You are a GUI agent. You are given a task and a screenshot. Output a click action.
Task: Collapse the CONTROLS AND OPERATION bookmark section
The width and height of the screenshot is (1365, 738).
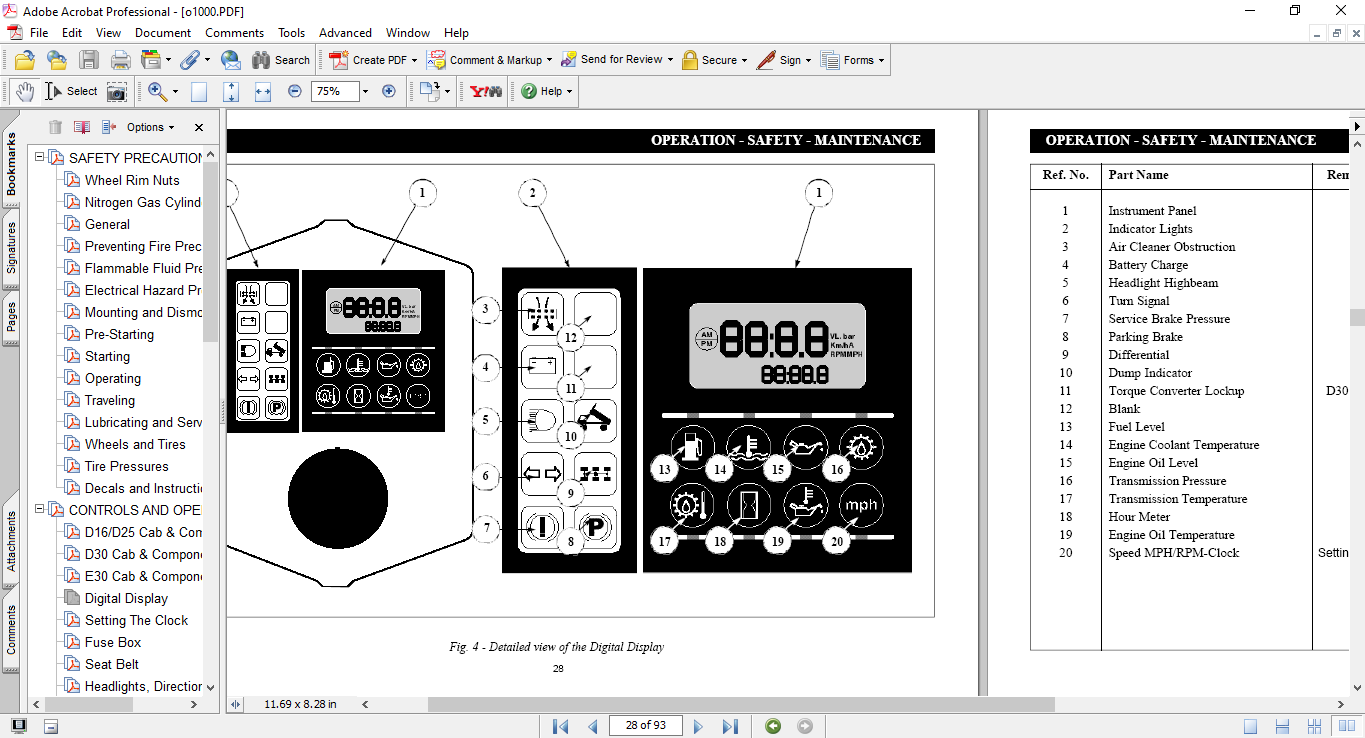pyautogui.click(x=40, y=510)
